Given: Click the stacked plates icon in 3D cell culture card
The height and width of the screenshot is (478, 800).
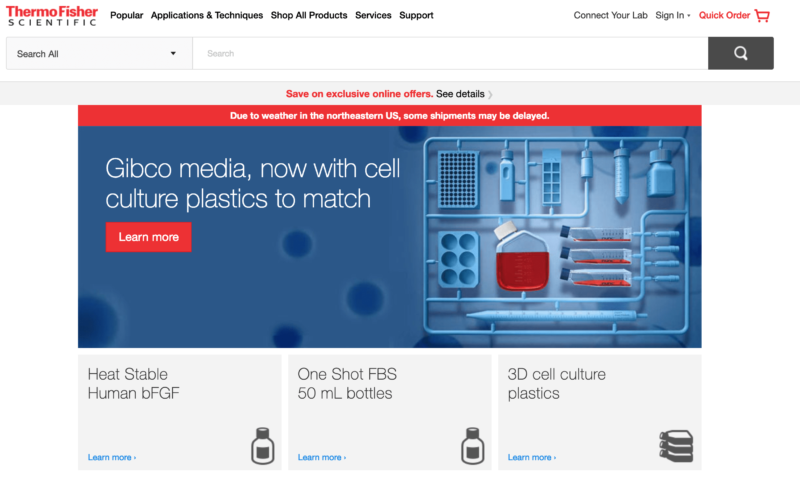Looking at the screenshot, I should pos(676,446).
